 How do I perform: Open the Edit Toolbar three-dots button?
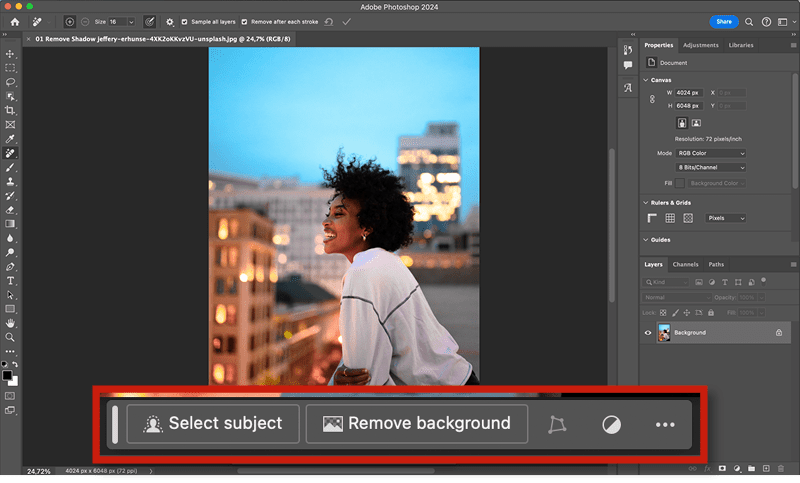pos(10,351)
